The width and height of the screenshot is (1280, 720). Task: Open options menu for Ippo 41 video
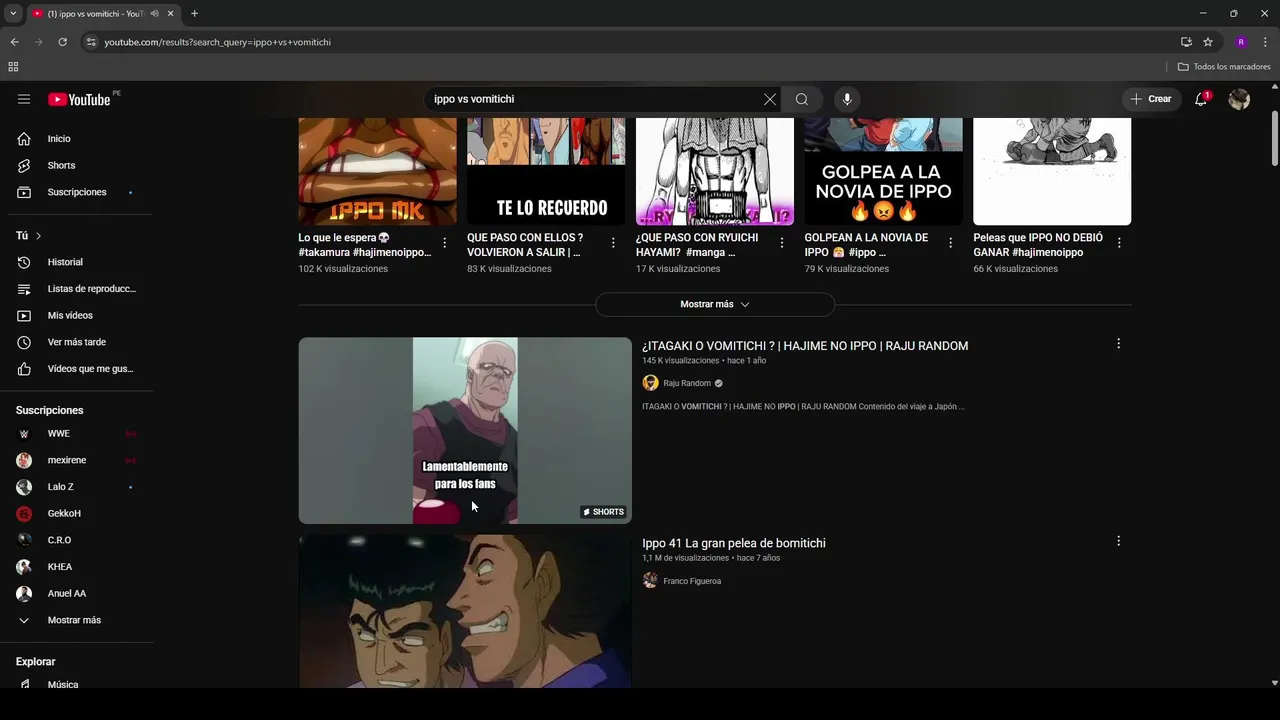[1118, 541]
